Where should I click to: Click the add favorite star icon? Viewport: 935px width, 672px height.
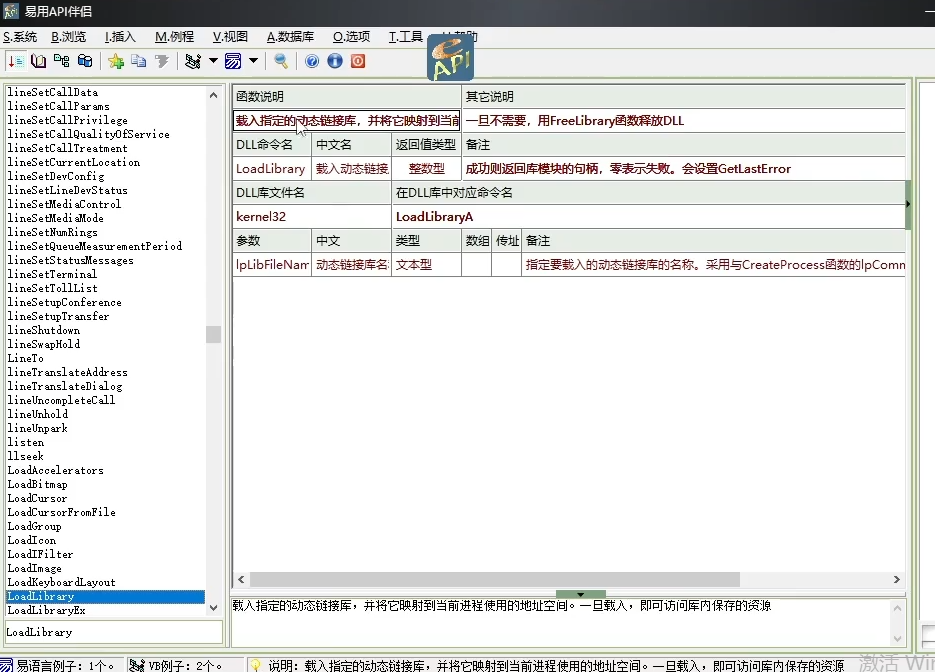tap(116, 61)
